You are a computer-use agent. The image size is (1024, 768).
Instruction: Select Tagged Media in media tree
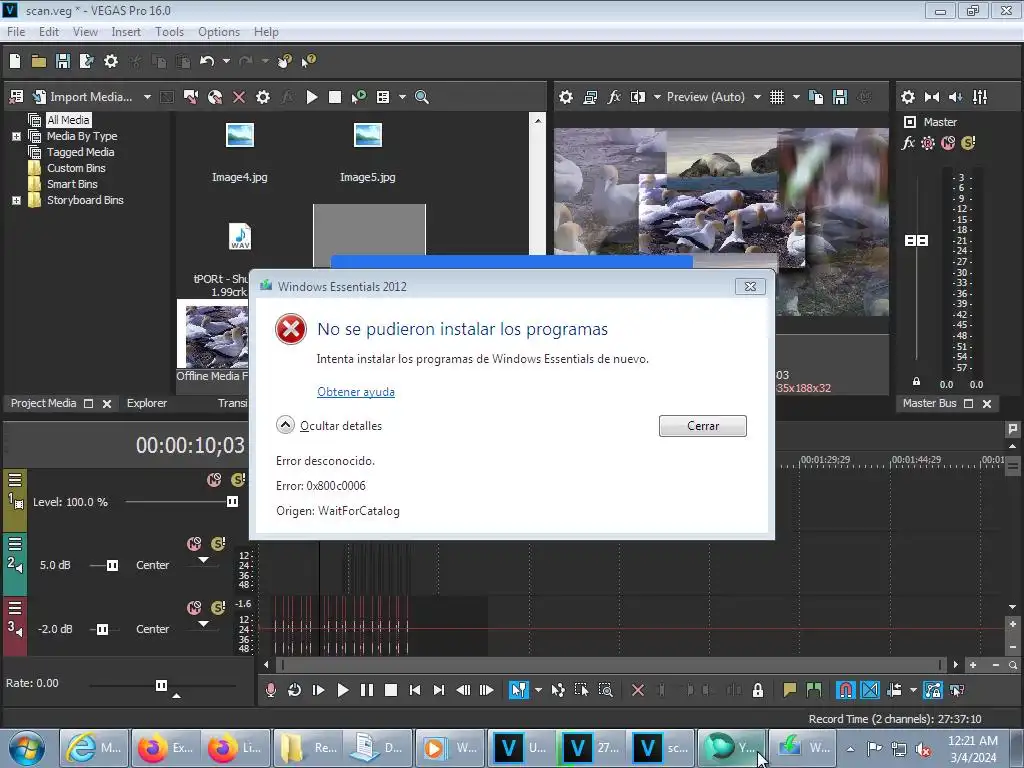point(80,152)
